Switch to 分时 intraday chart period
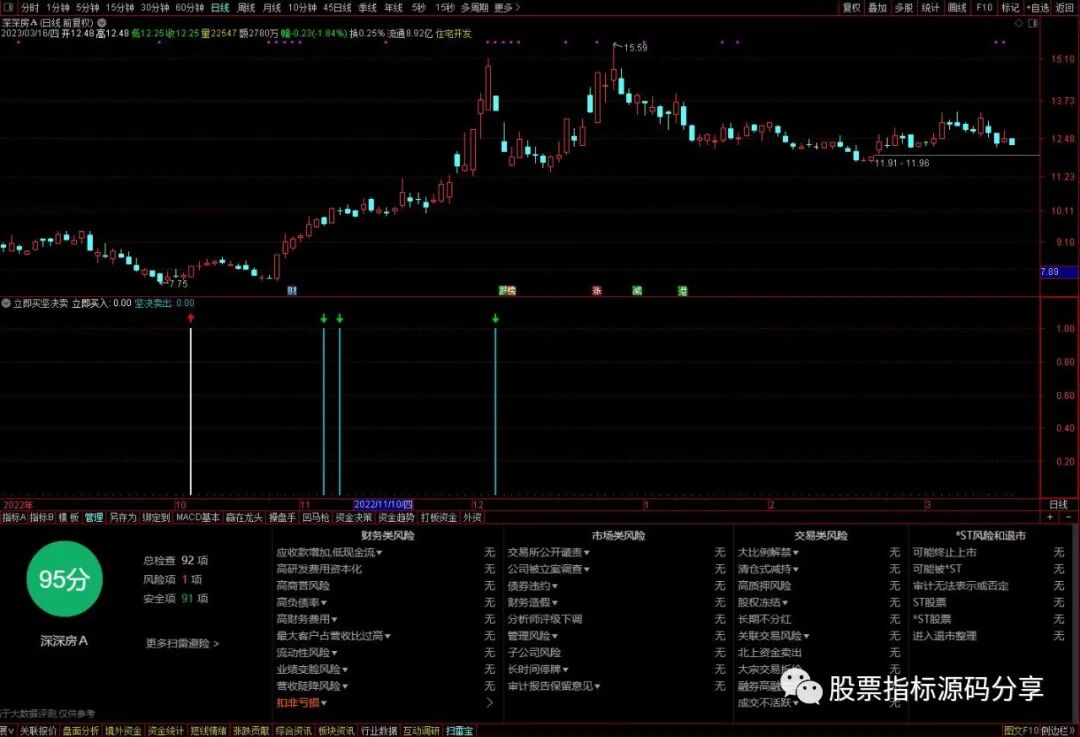The image size is (1080, 737). [x=30, y=8]
